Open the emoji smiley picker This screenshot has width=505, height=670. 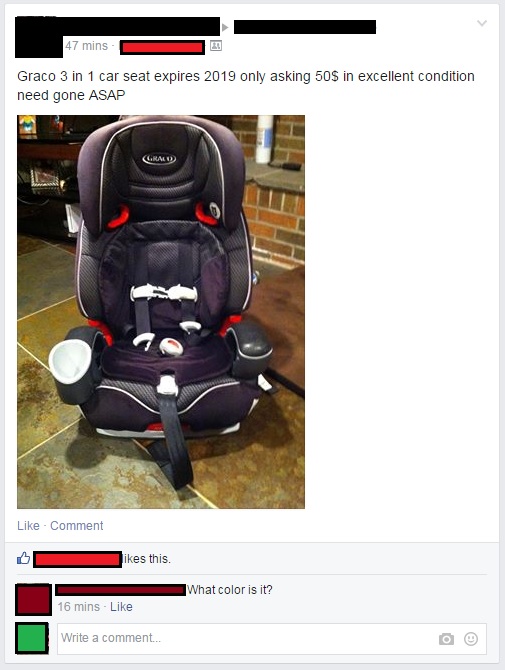[471, 639]
